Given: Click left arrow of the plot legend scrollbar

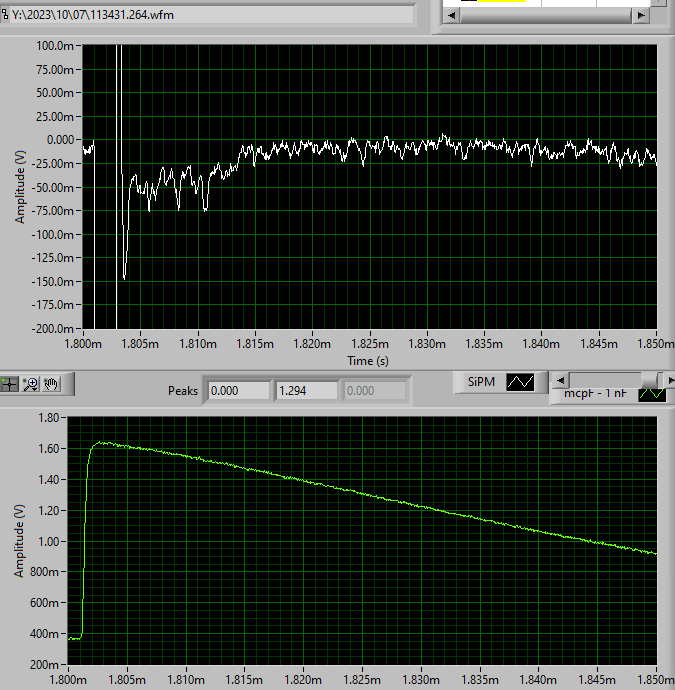Looking at the screenshot, I should click(x=560, y=381).
